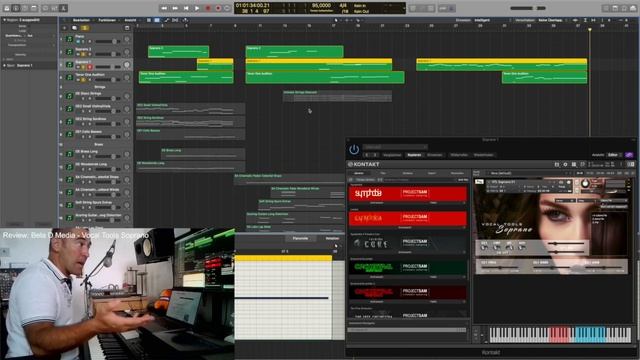
Task: Open the left-click pointer tool menu
Action: (x=337, y=20)
